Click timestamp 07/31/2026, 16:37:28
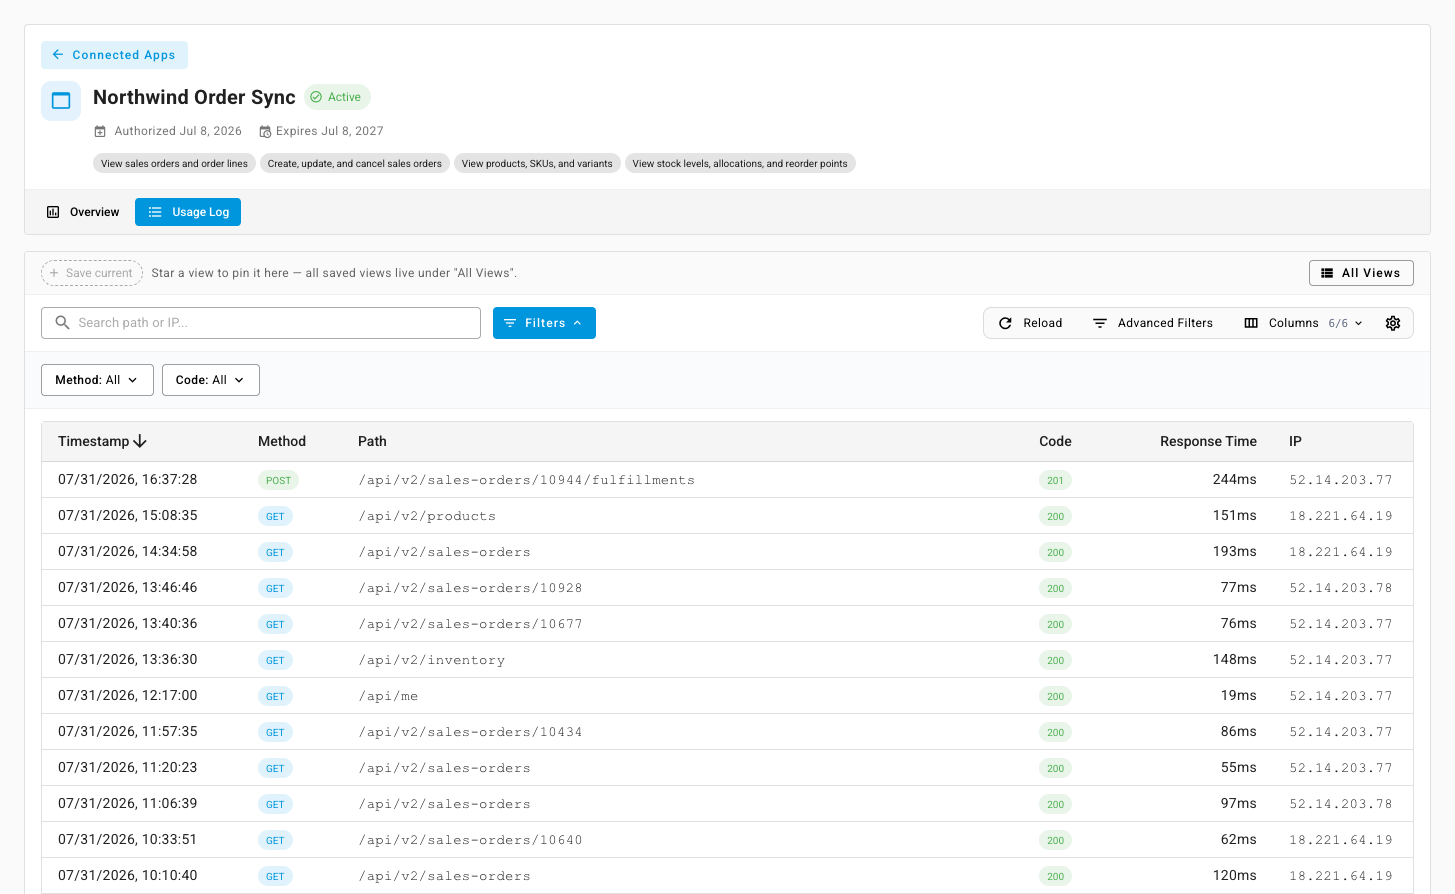The image size is (1455, 894). click(x=128, y=480)
